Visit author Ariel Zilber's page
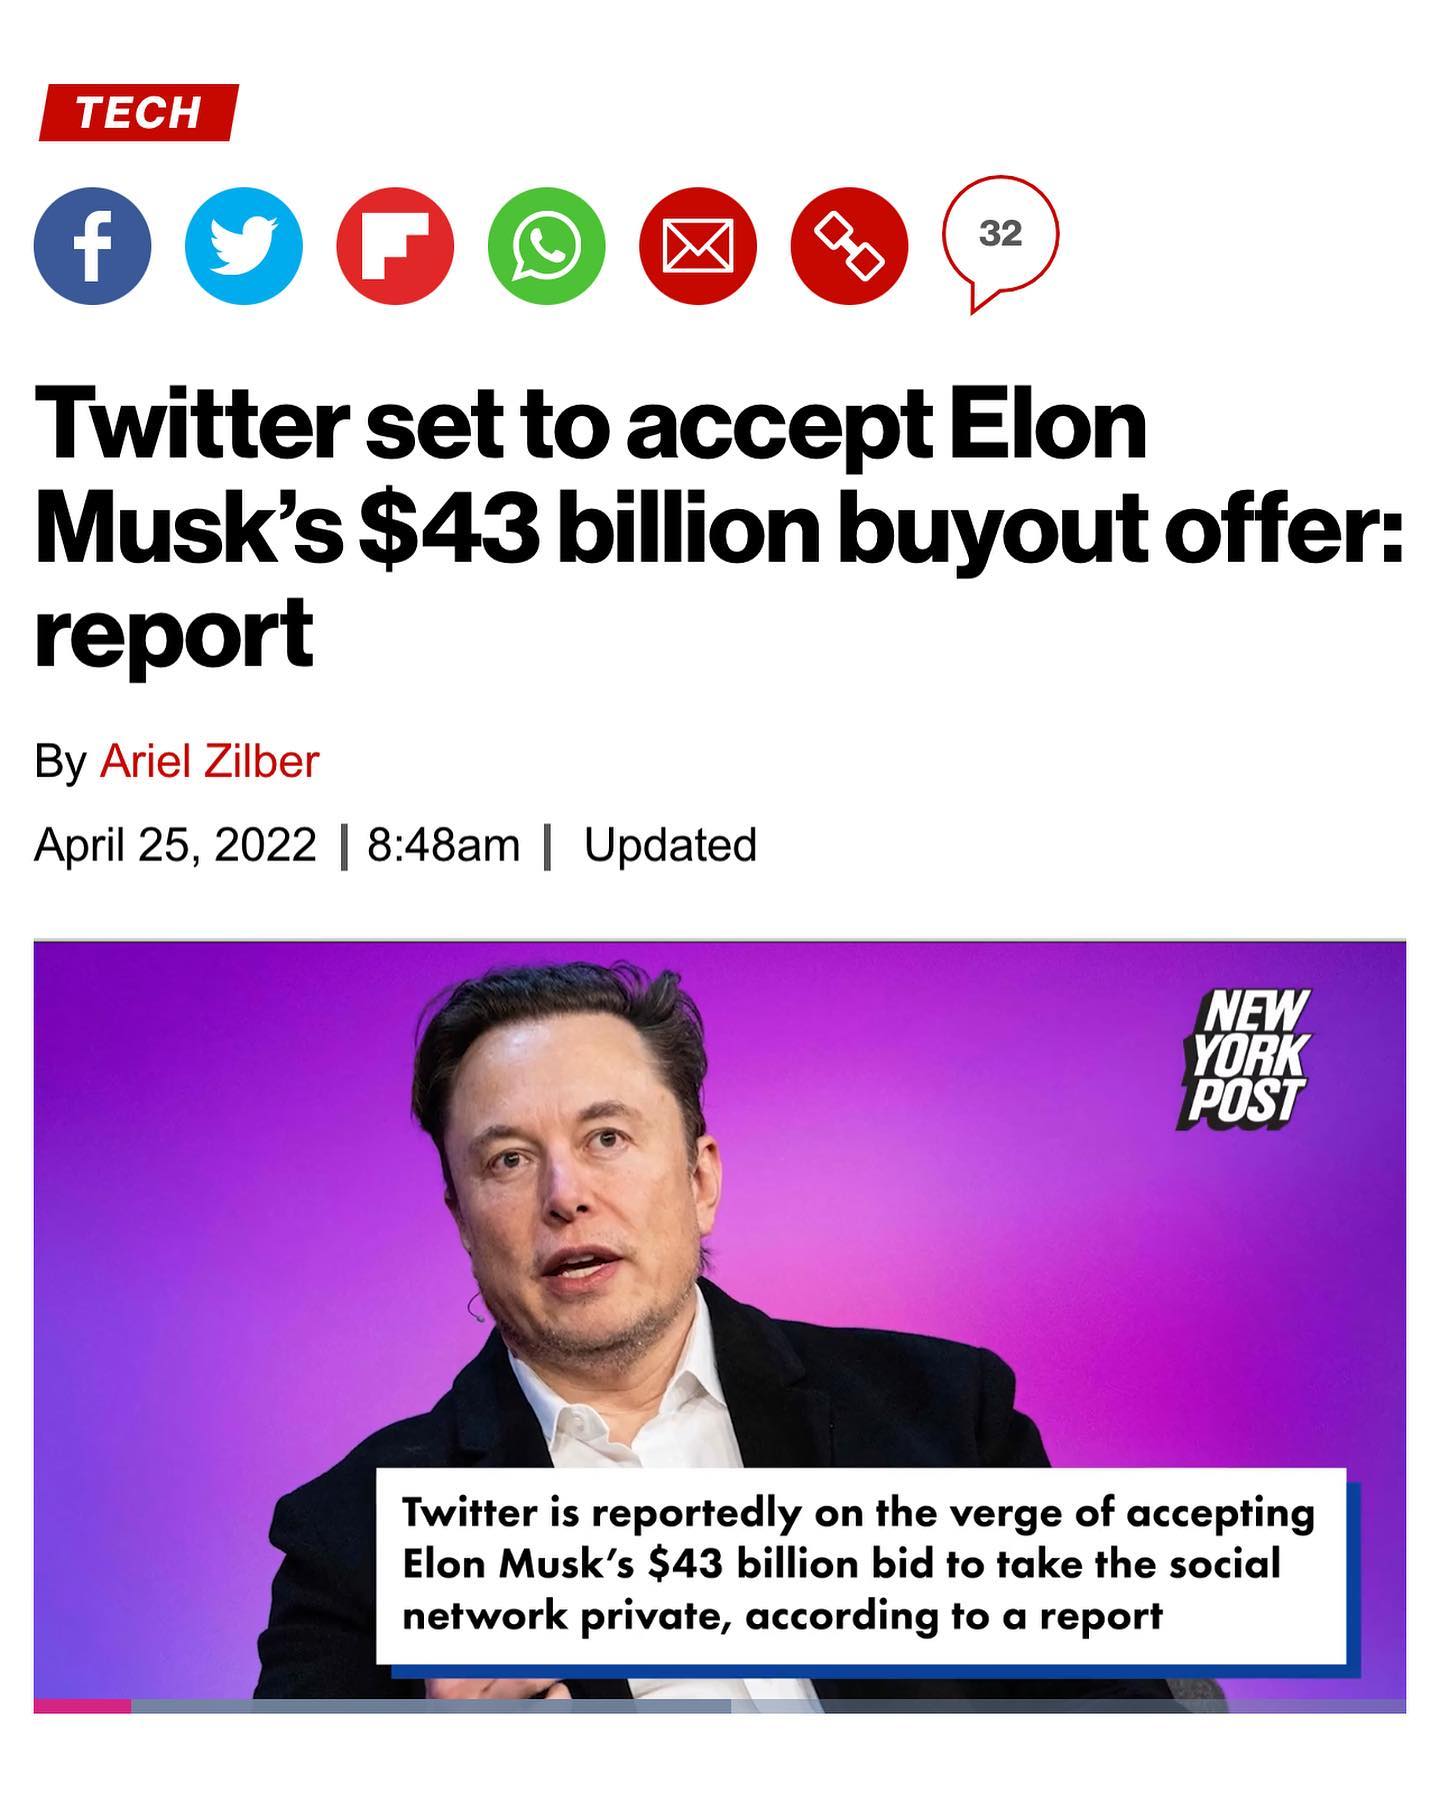1440x1800 pixels. (x=209, y=761)
